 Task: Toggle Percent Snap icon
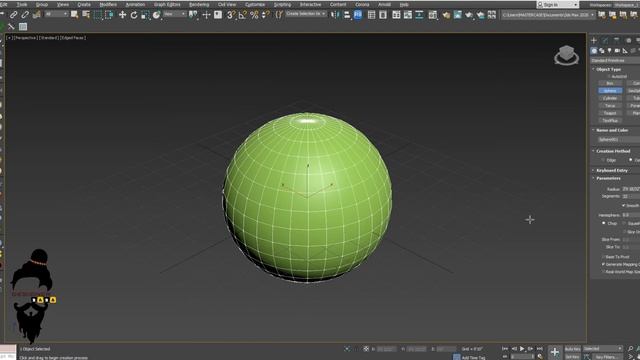(x=254, y=15)
